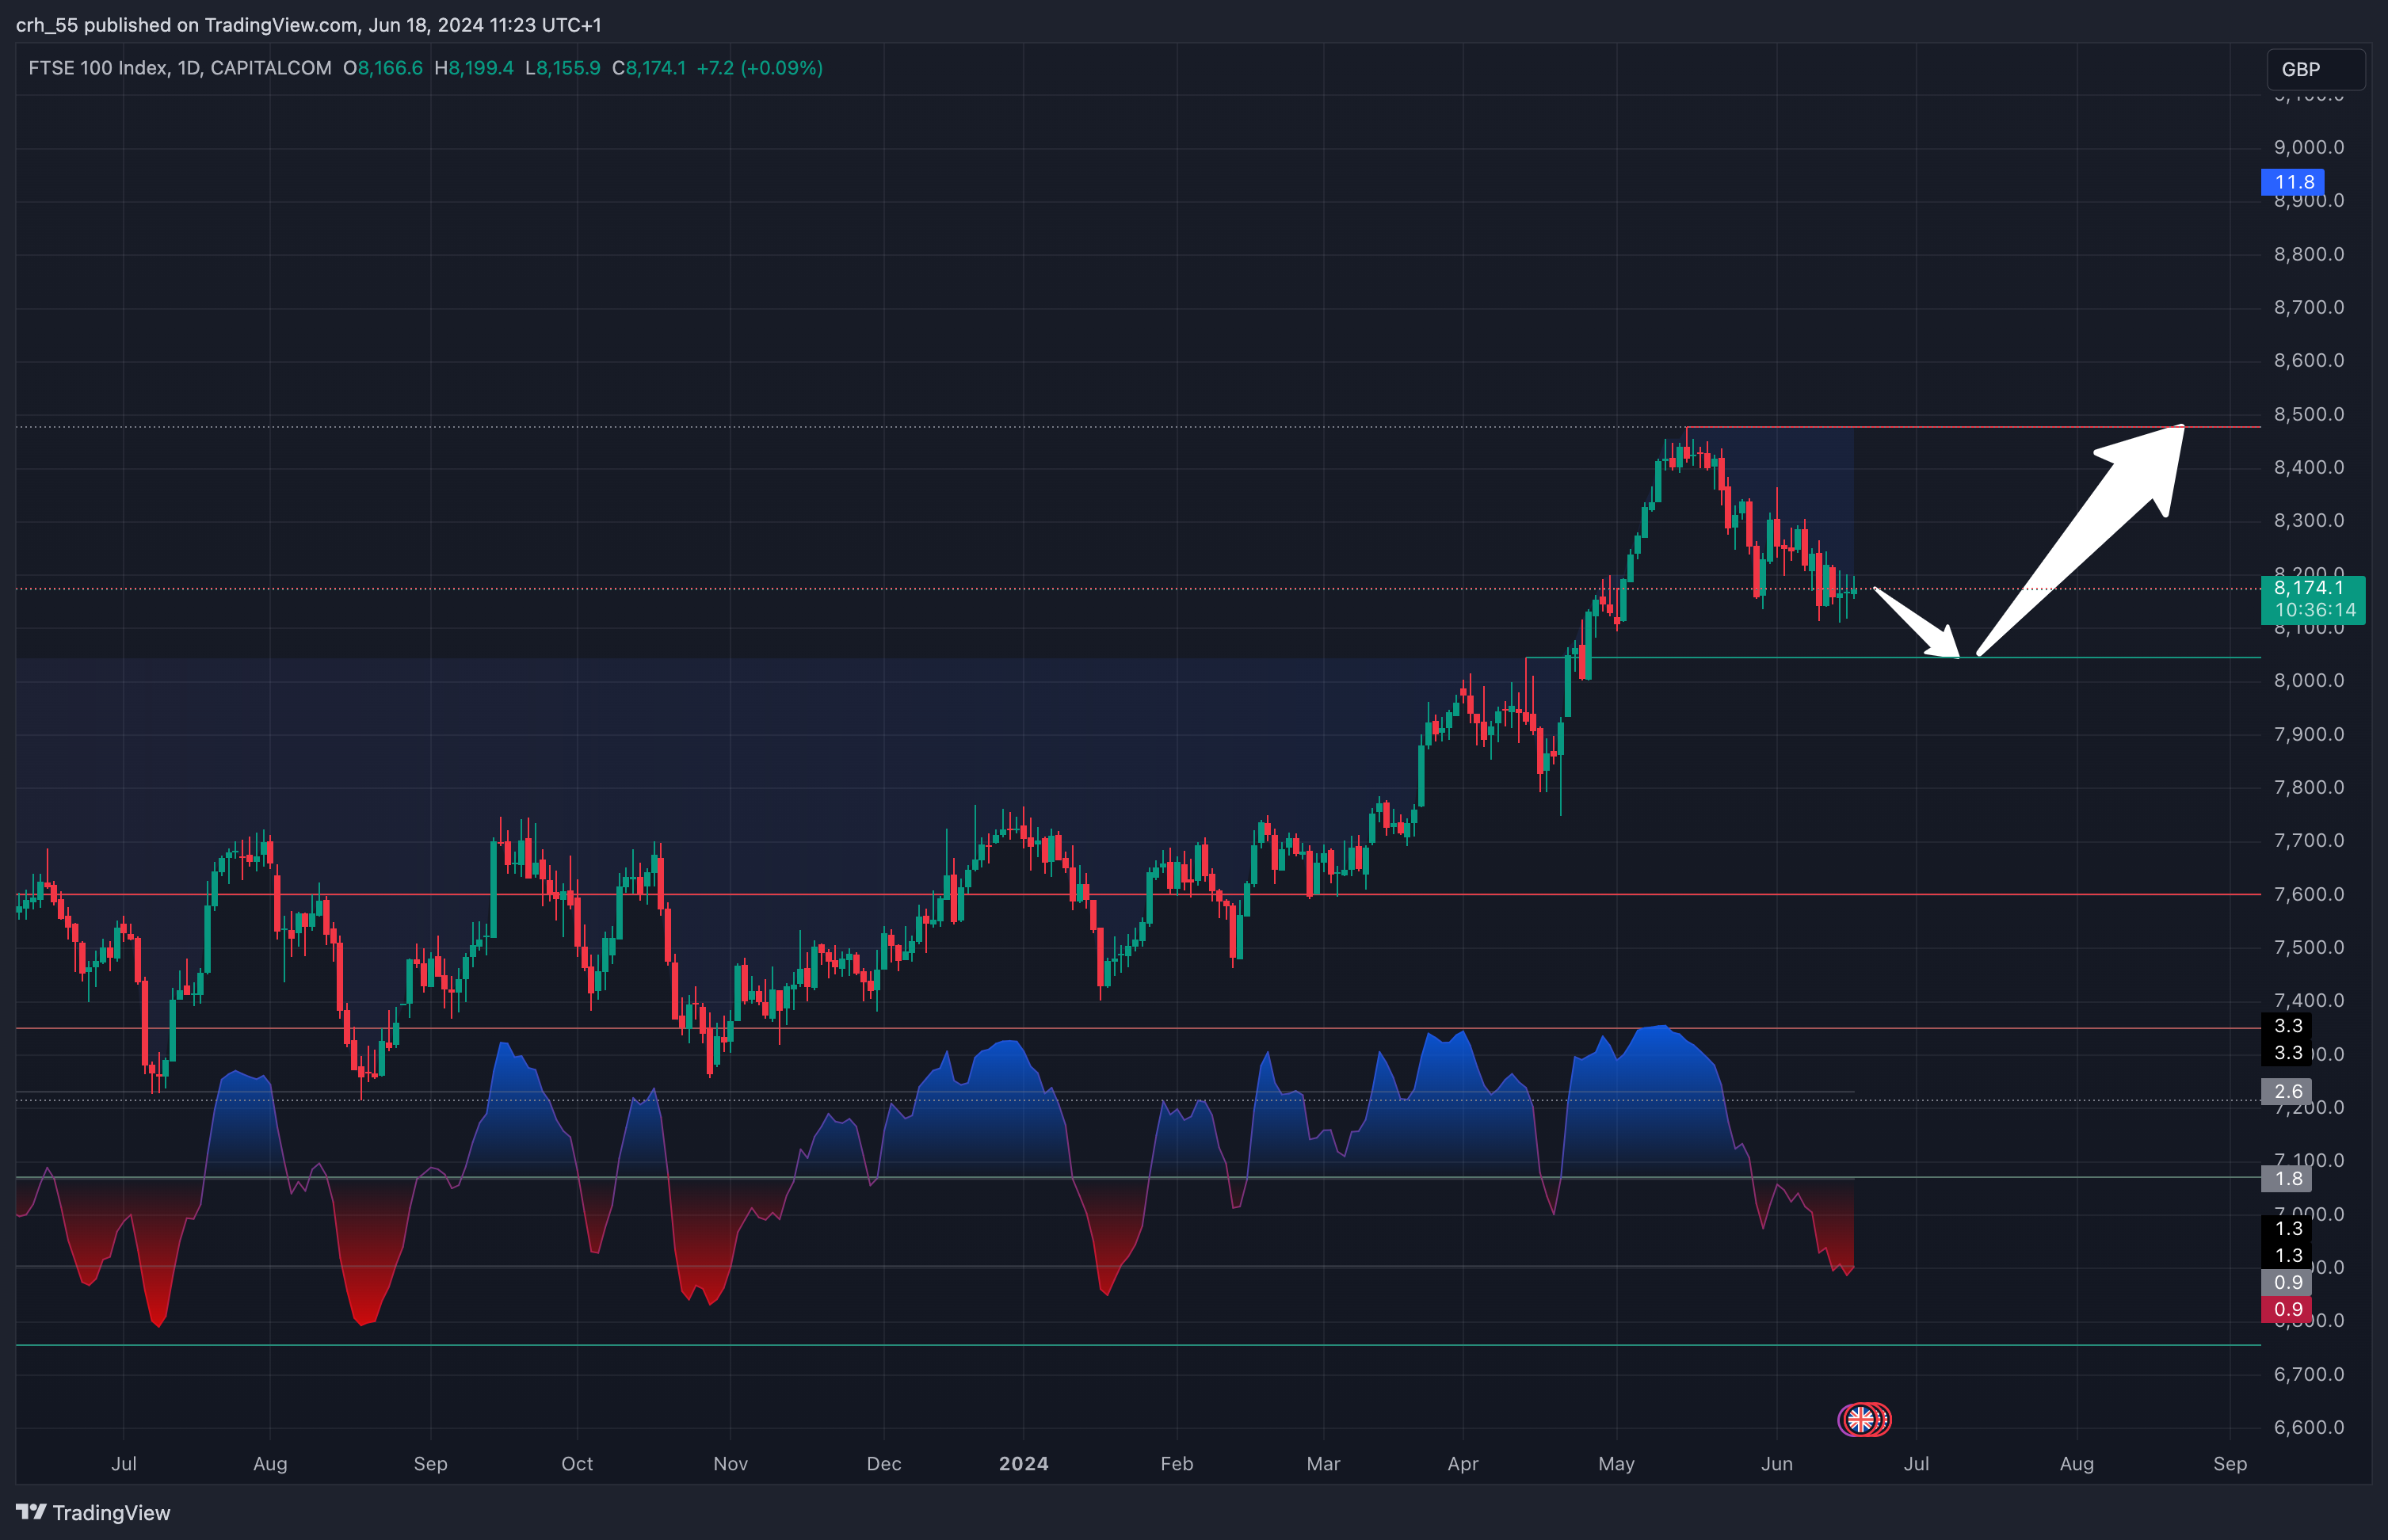Image resolution: width=2388 pixels, height=1540 pixels.
Task: Click the 8,300.0 price axis label
Action: tap(2309, 520)
